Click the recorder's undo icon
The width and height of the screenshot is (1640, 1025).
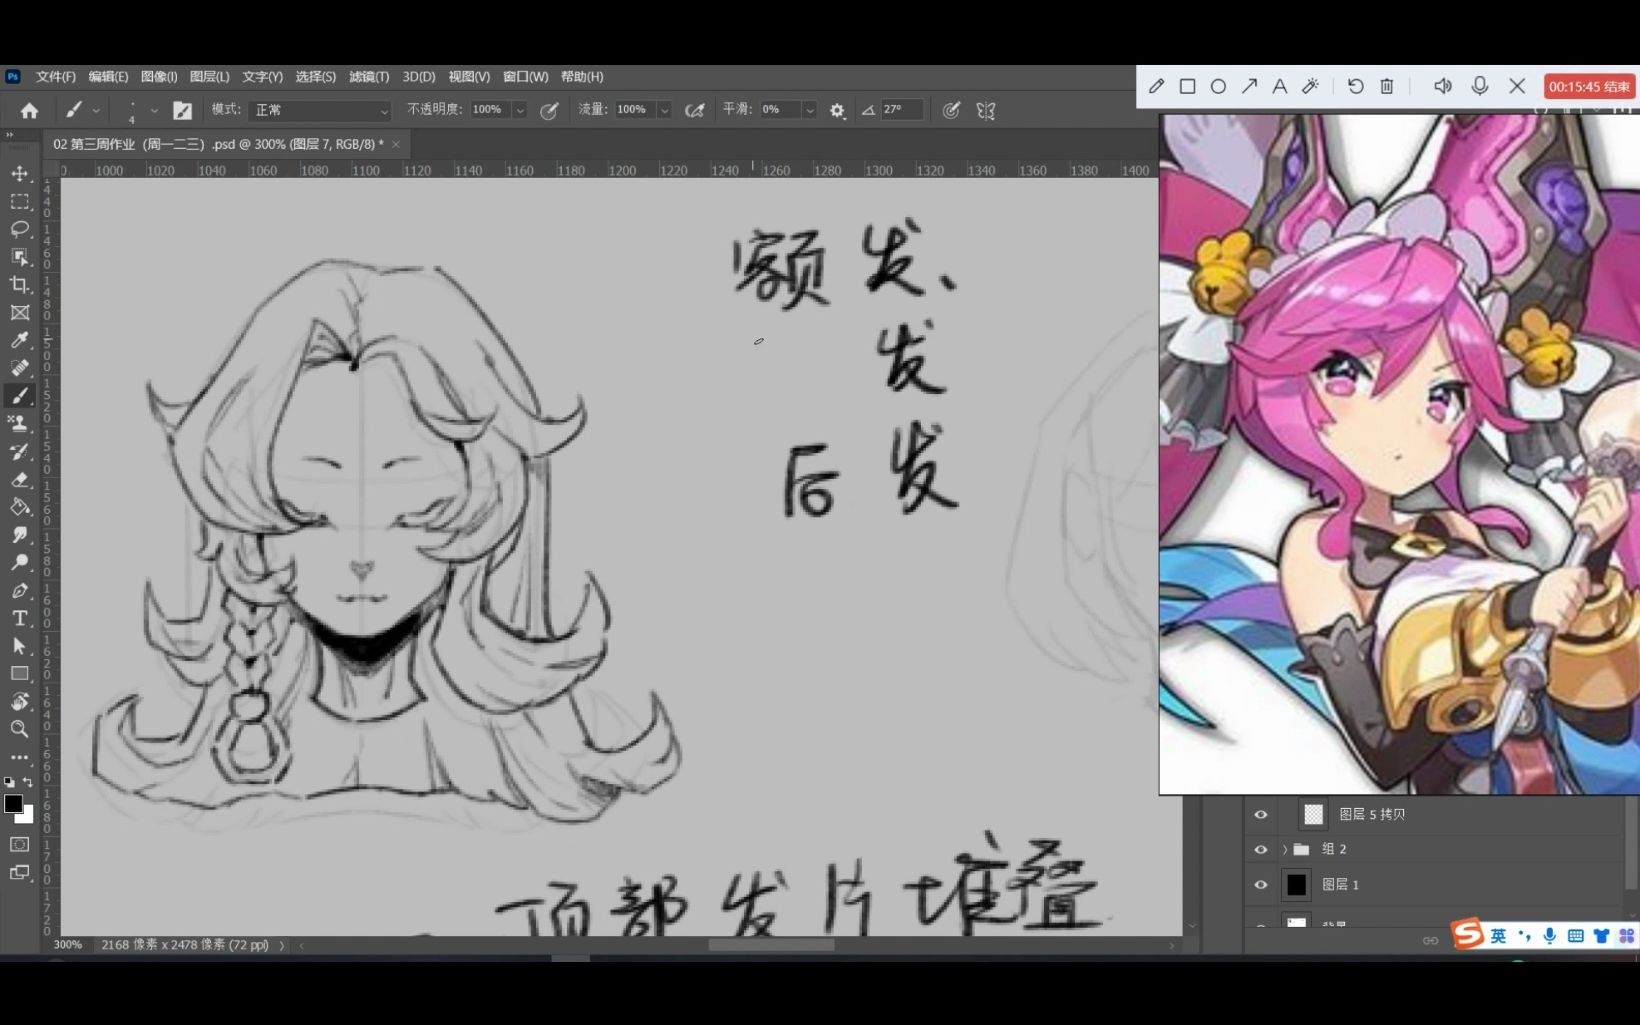click(x=1355, y=86)
